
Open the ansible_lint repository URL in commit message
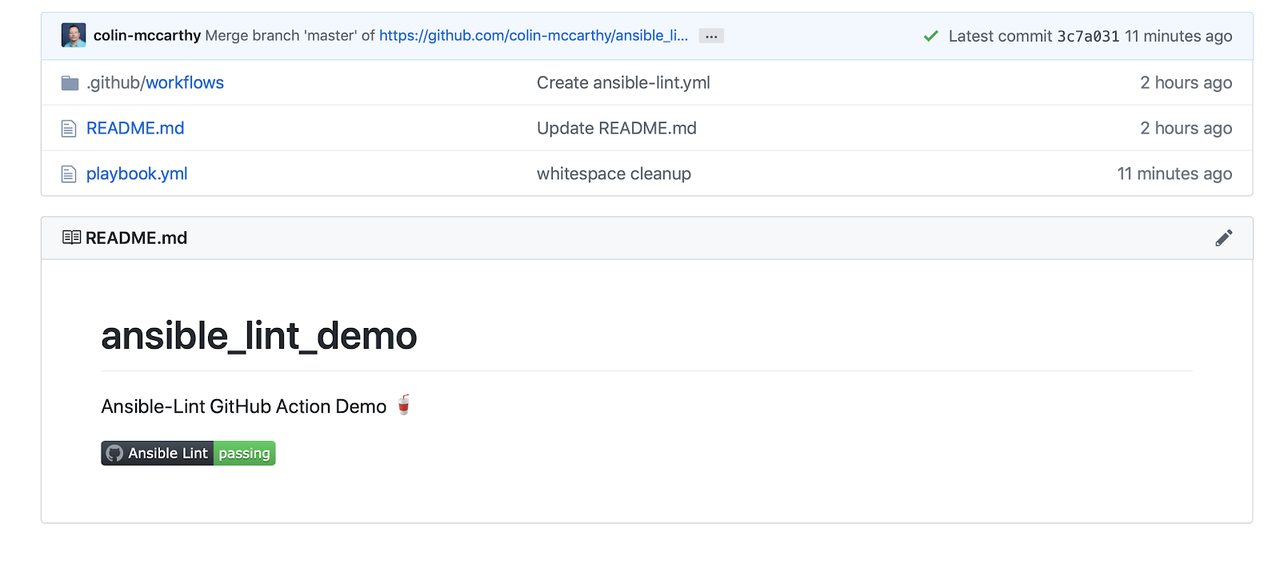pyautogui.click(x=533, y=36)
